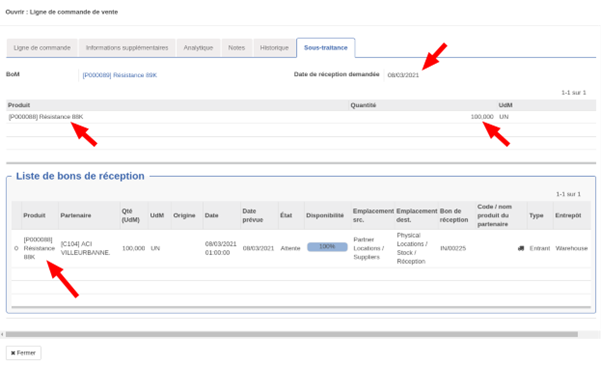Viewport: 601px width, 366px height.
Task: Click the Emplacement src. column header
Action: coord(373,215)
